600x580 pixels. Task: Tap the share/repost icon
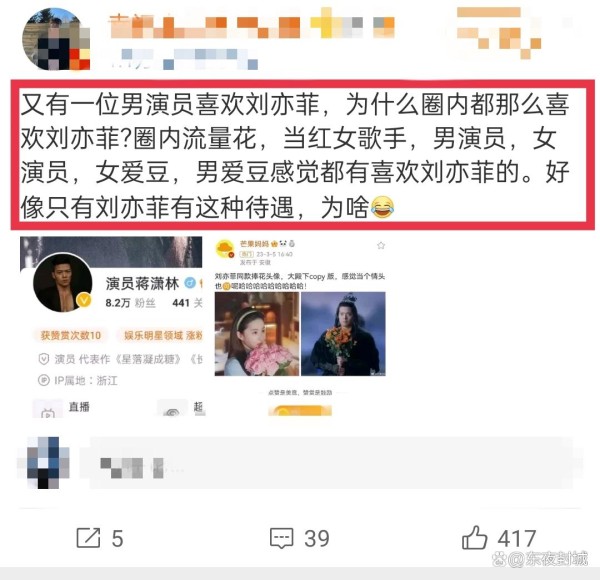[x=88, y=538]
